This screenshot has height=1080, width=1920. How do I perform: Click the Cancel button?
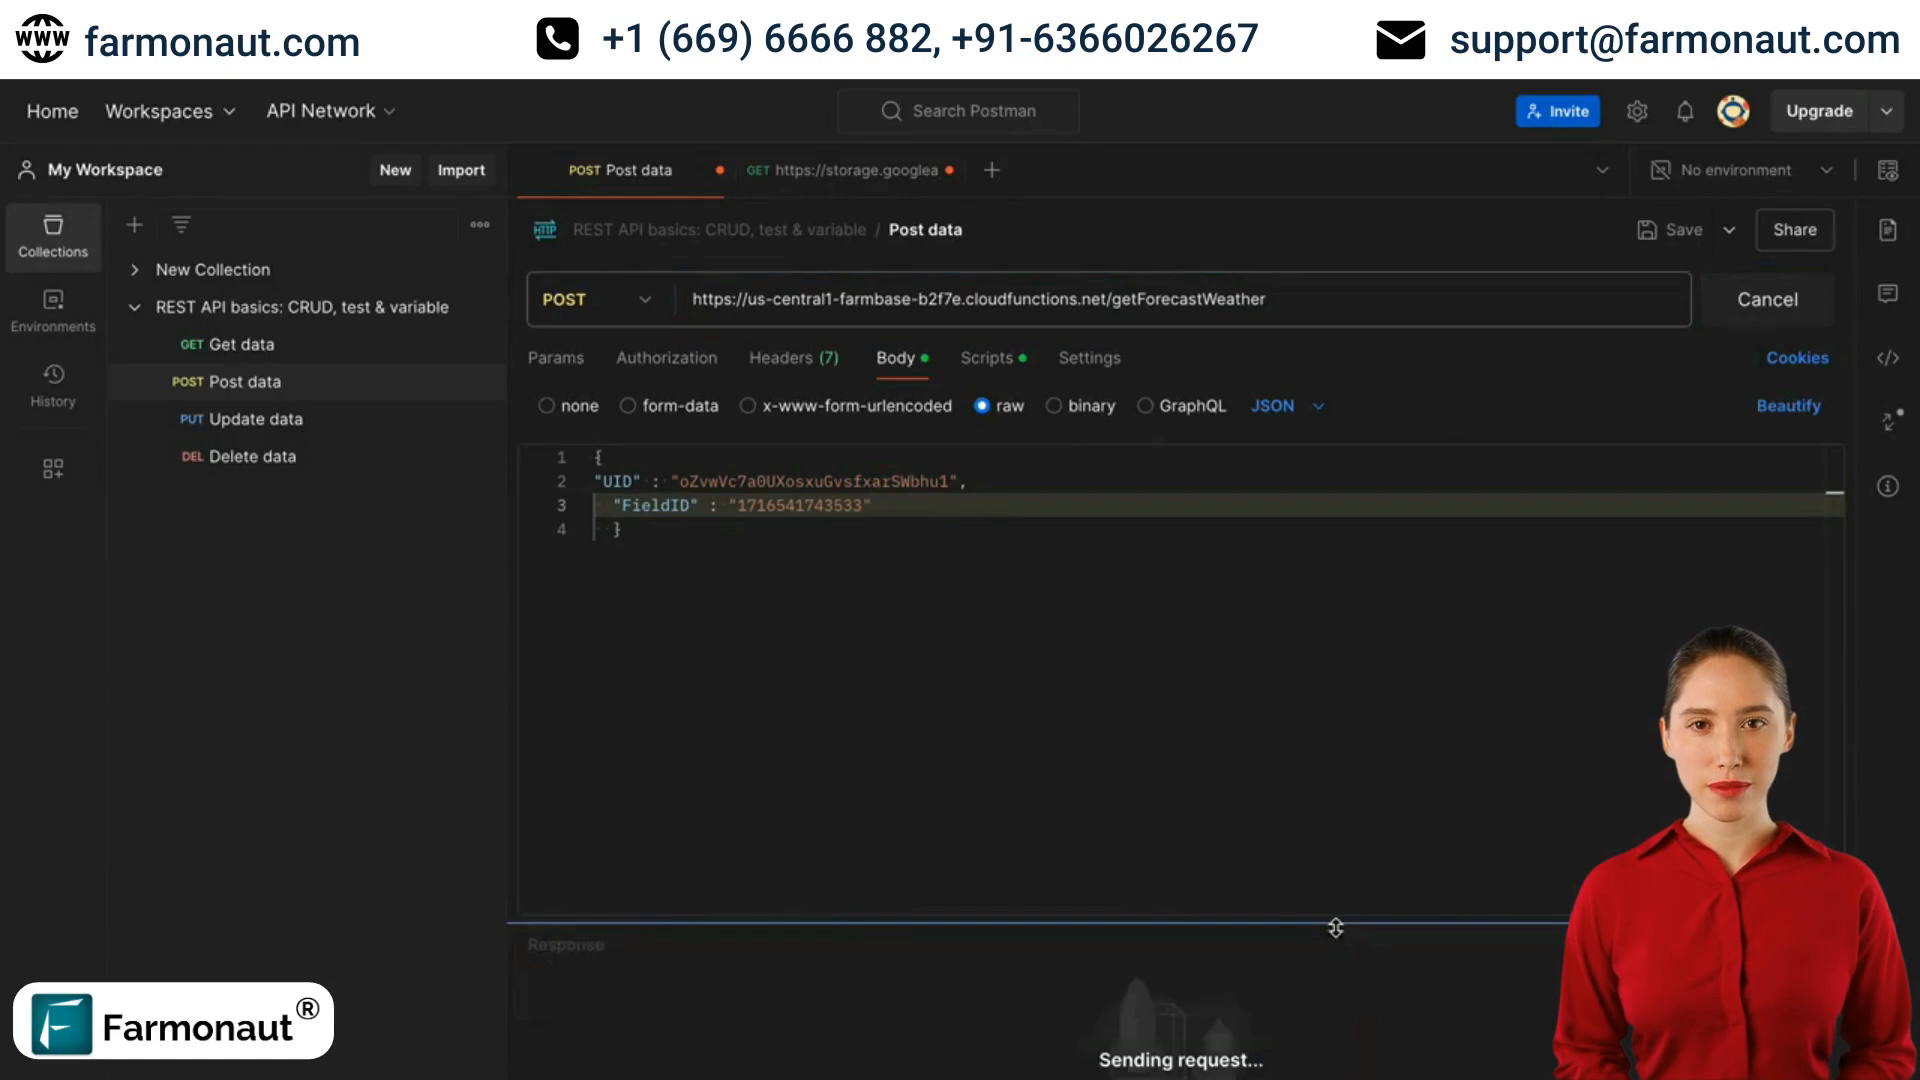pos(1767,298)
